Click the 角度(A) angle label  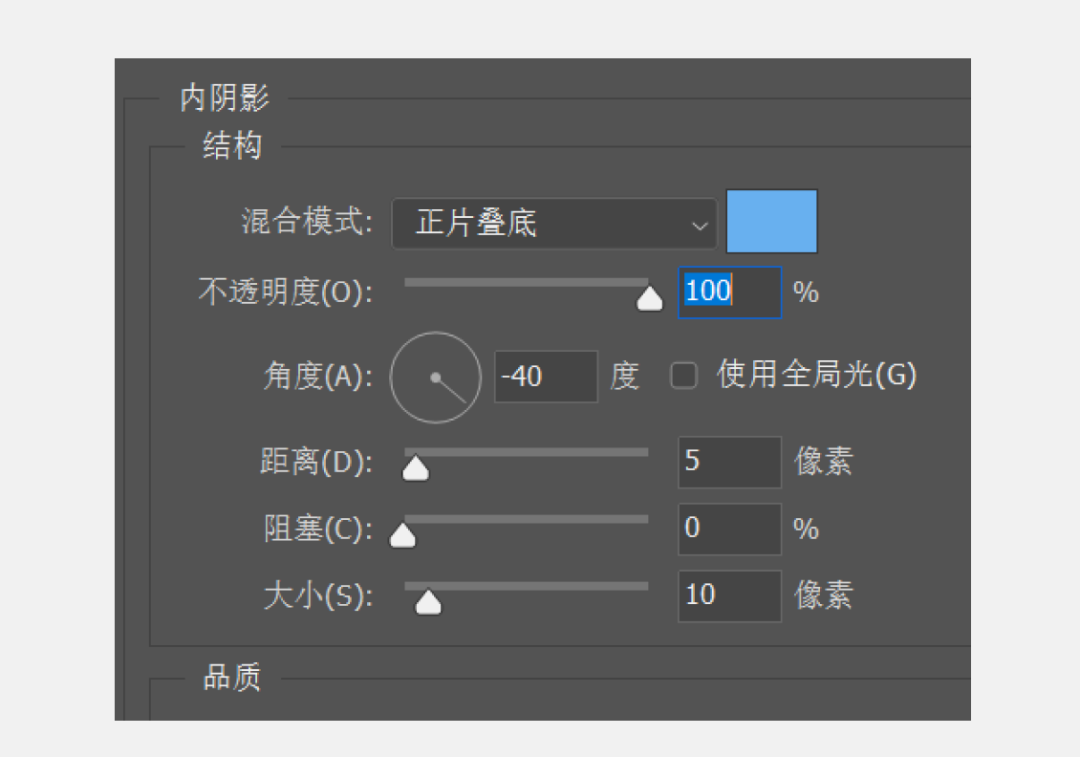[x=318, y=376]
